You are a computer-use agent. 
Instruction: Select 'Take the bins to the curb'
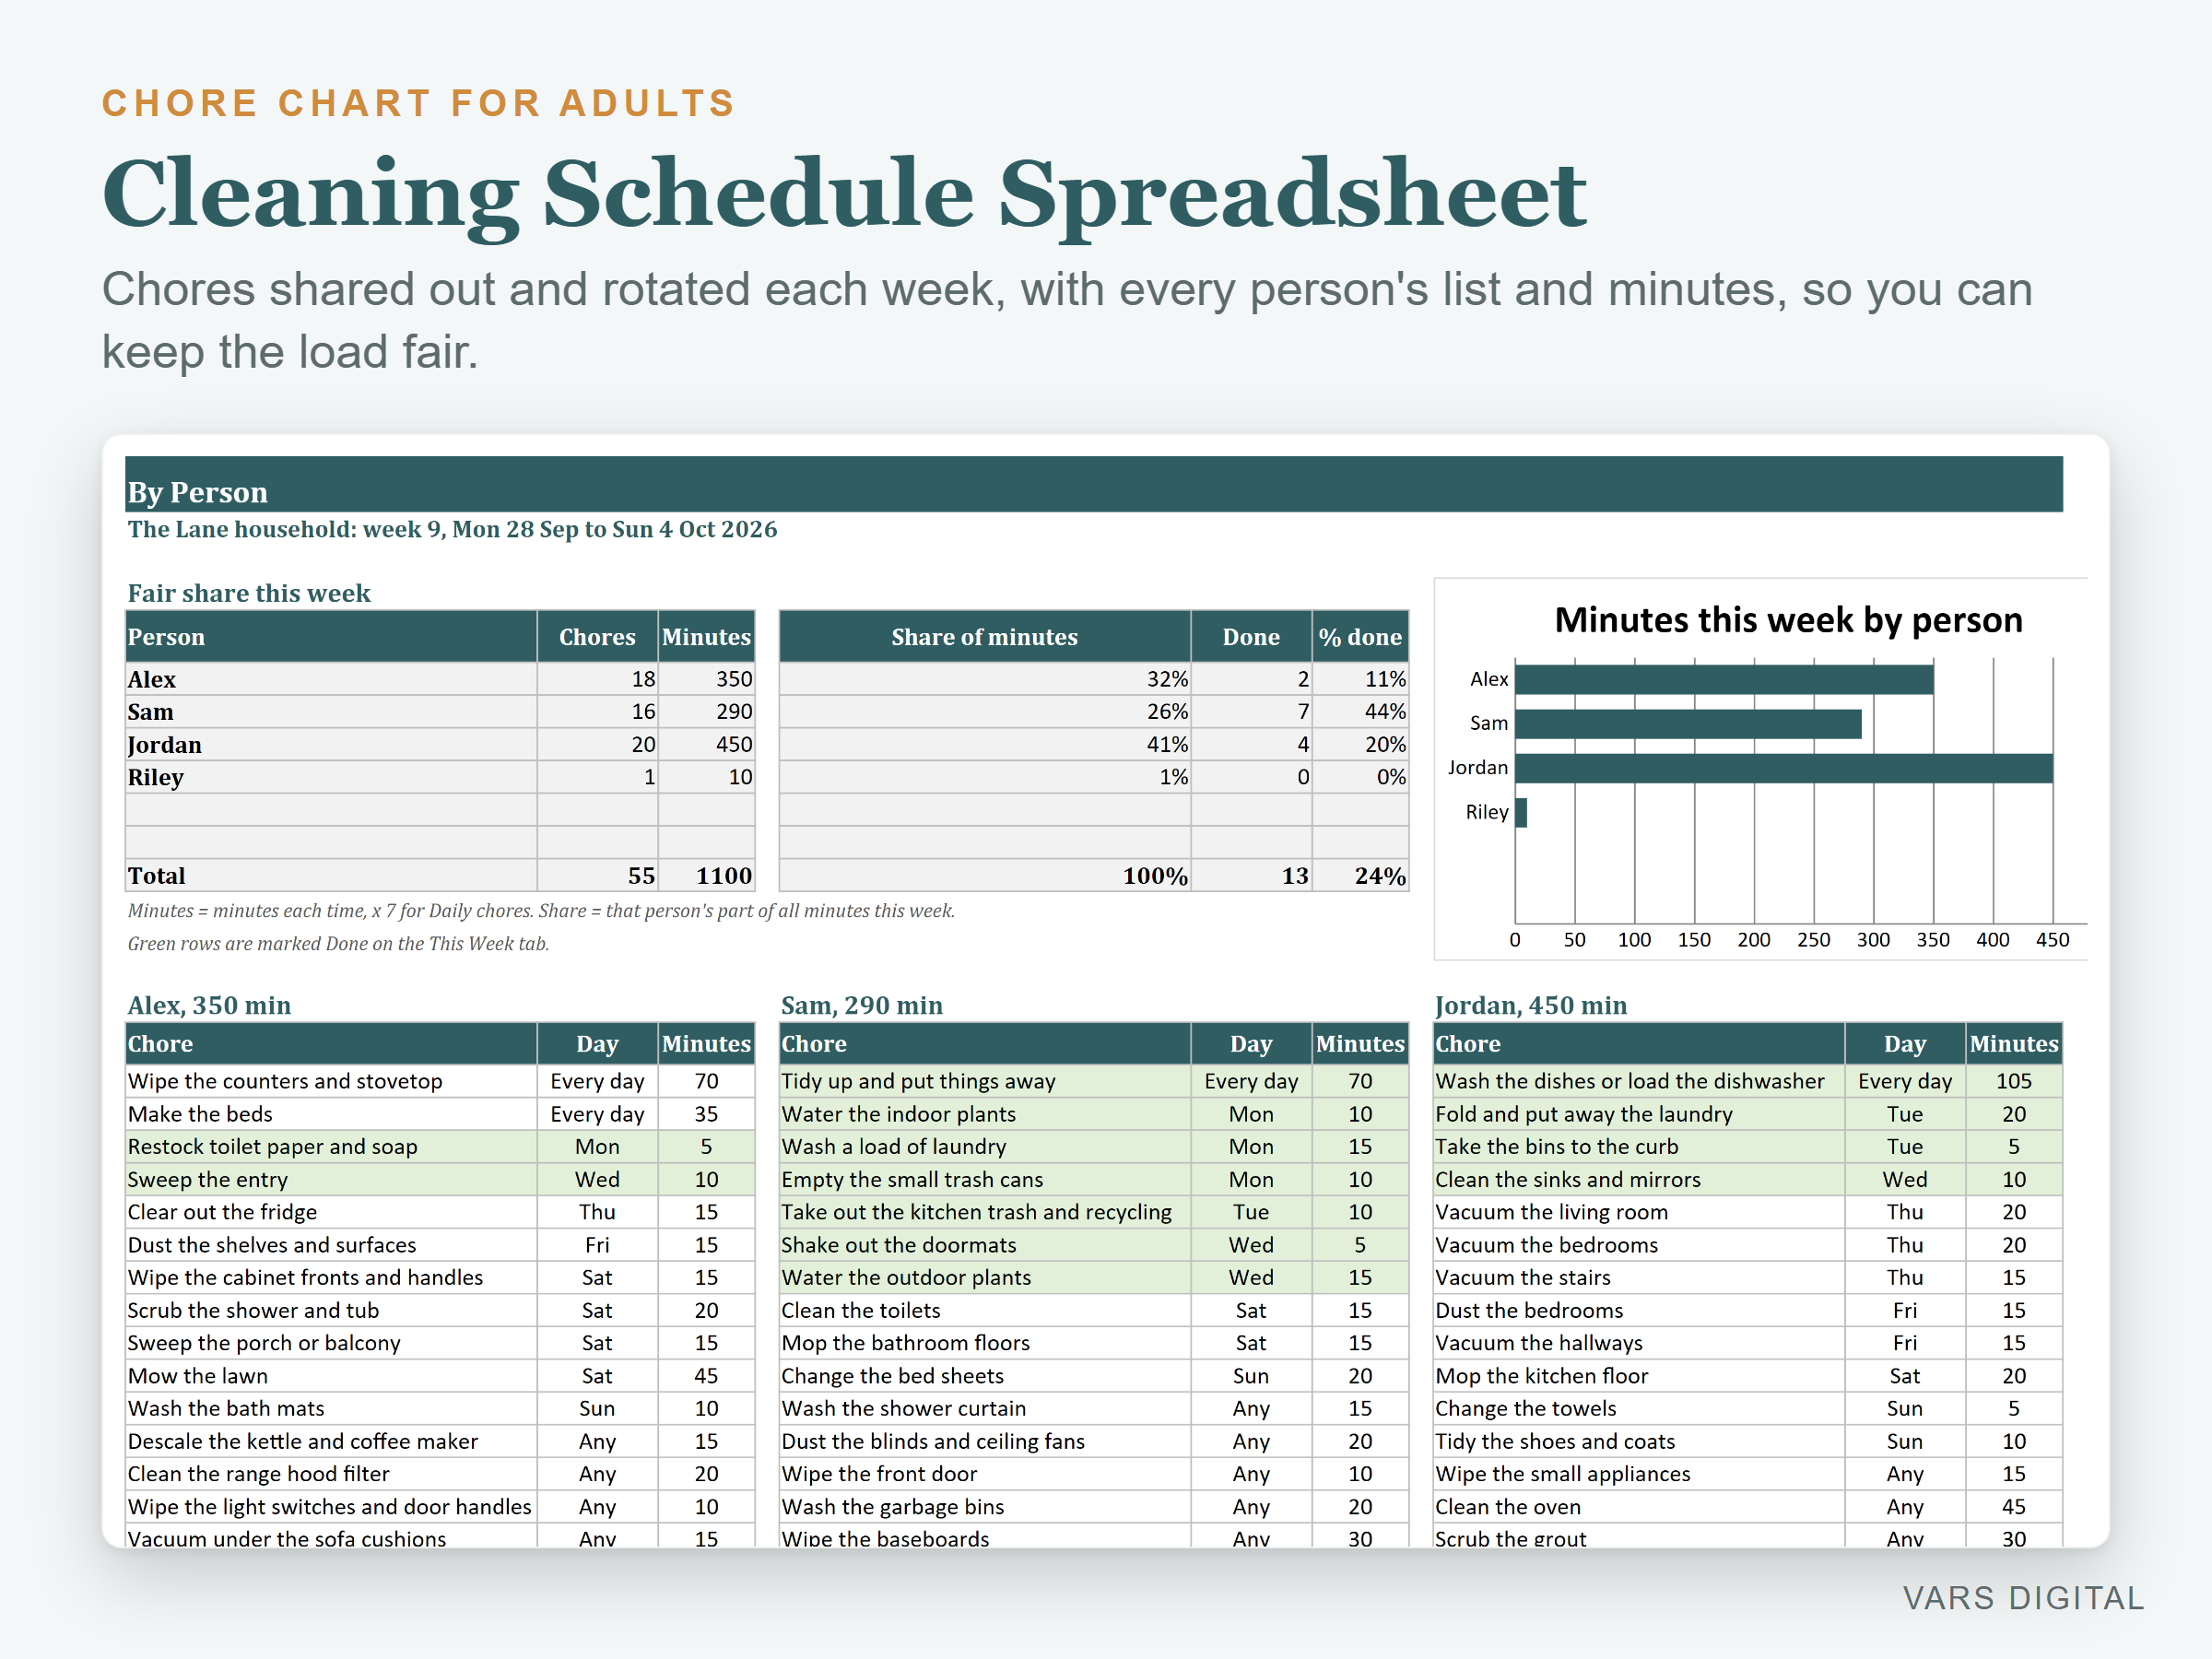pyautogui.click(x=1639, y=1147)
